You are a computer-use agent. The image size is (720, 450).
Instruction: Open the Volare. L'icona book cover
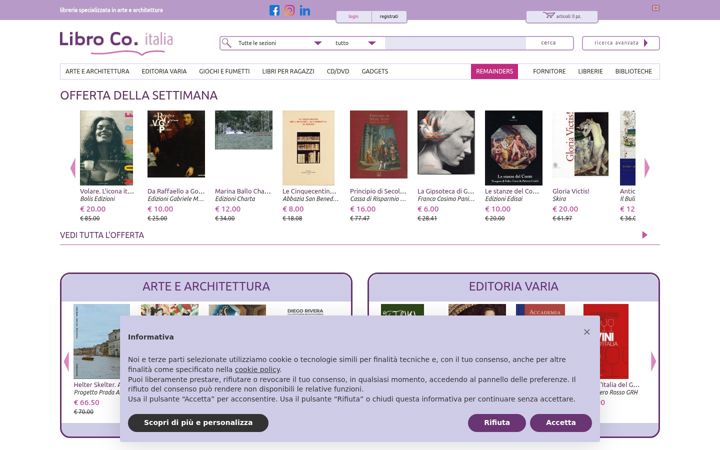click(107, 147)
